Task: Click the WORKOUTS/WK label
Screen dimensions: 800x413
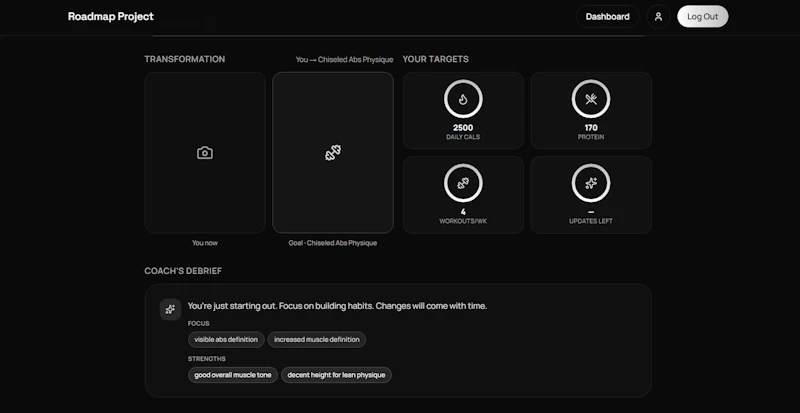Action: pos(463,222)
